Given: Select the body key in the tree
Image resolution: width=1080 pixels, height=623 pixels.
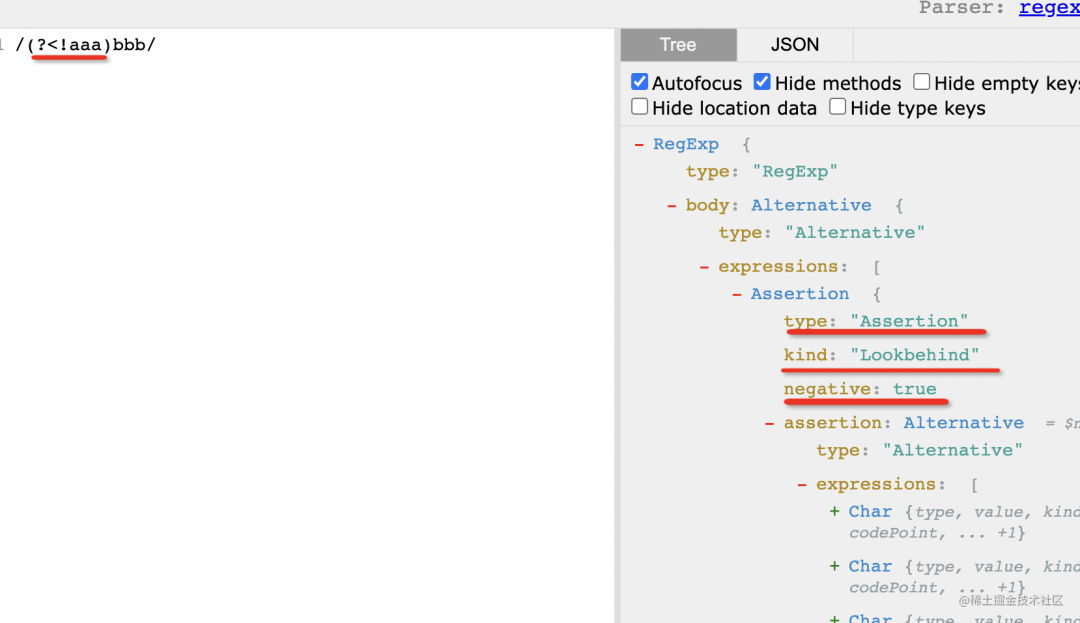Looking at the screenshot, I should [x=707, y=205].
